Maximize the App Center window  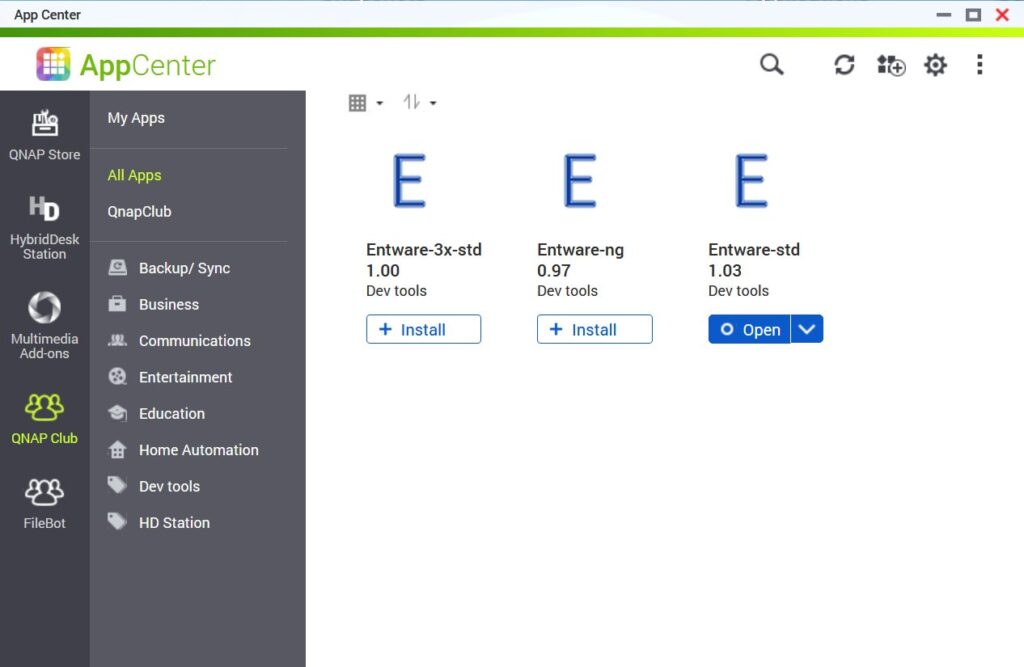tap(973, 14)
